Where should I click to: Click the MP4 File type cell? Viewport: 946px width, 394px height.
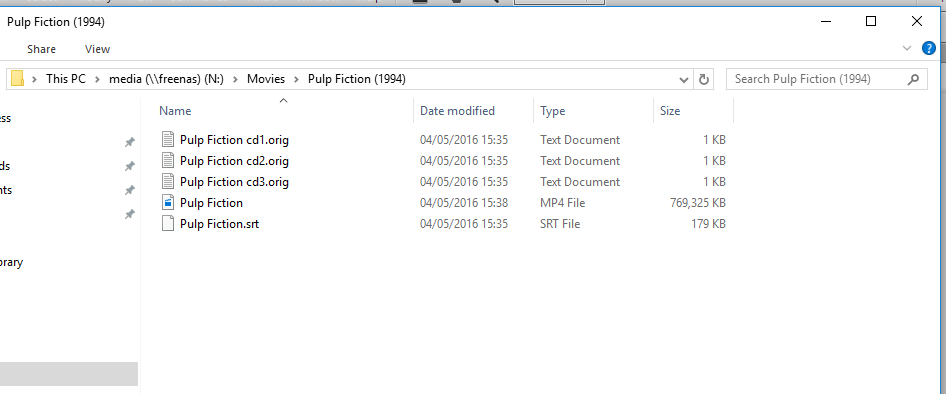click(562, 203)
